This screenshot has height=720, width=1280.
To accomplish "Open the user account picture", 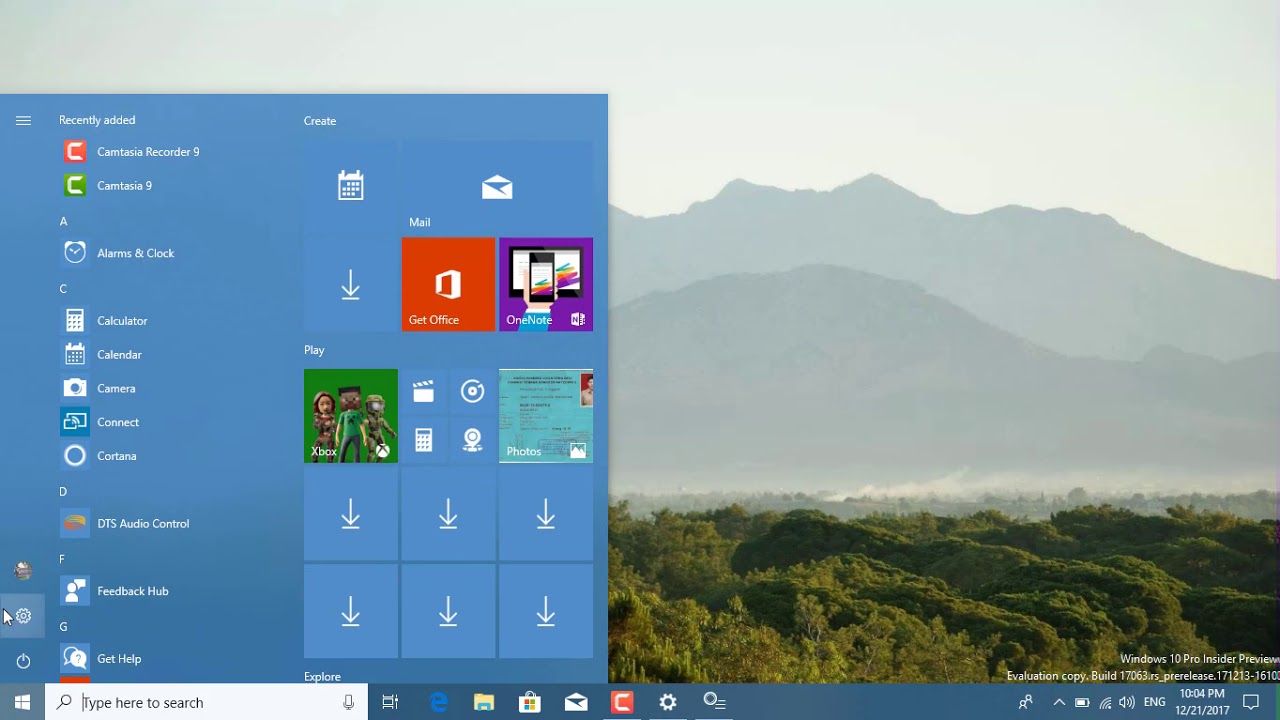I will (x=23, y=570).
